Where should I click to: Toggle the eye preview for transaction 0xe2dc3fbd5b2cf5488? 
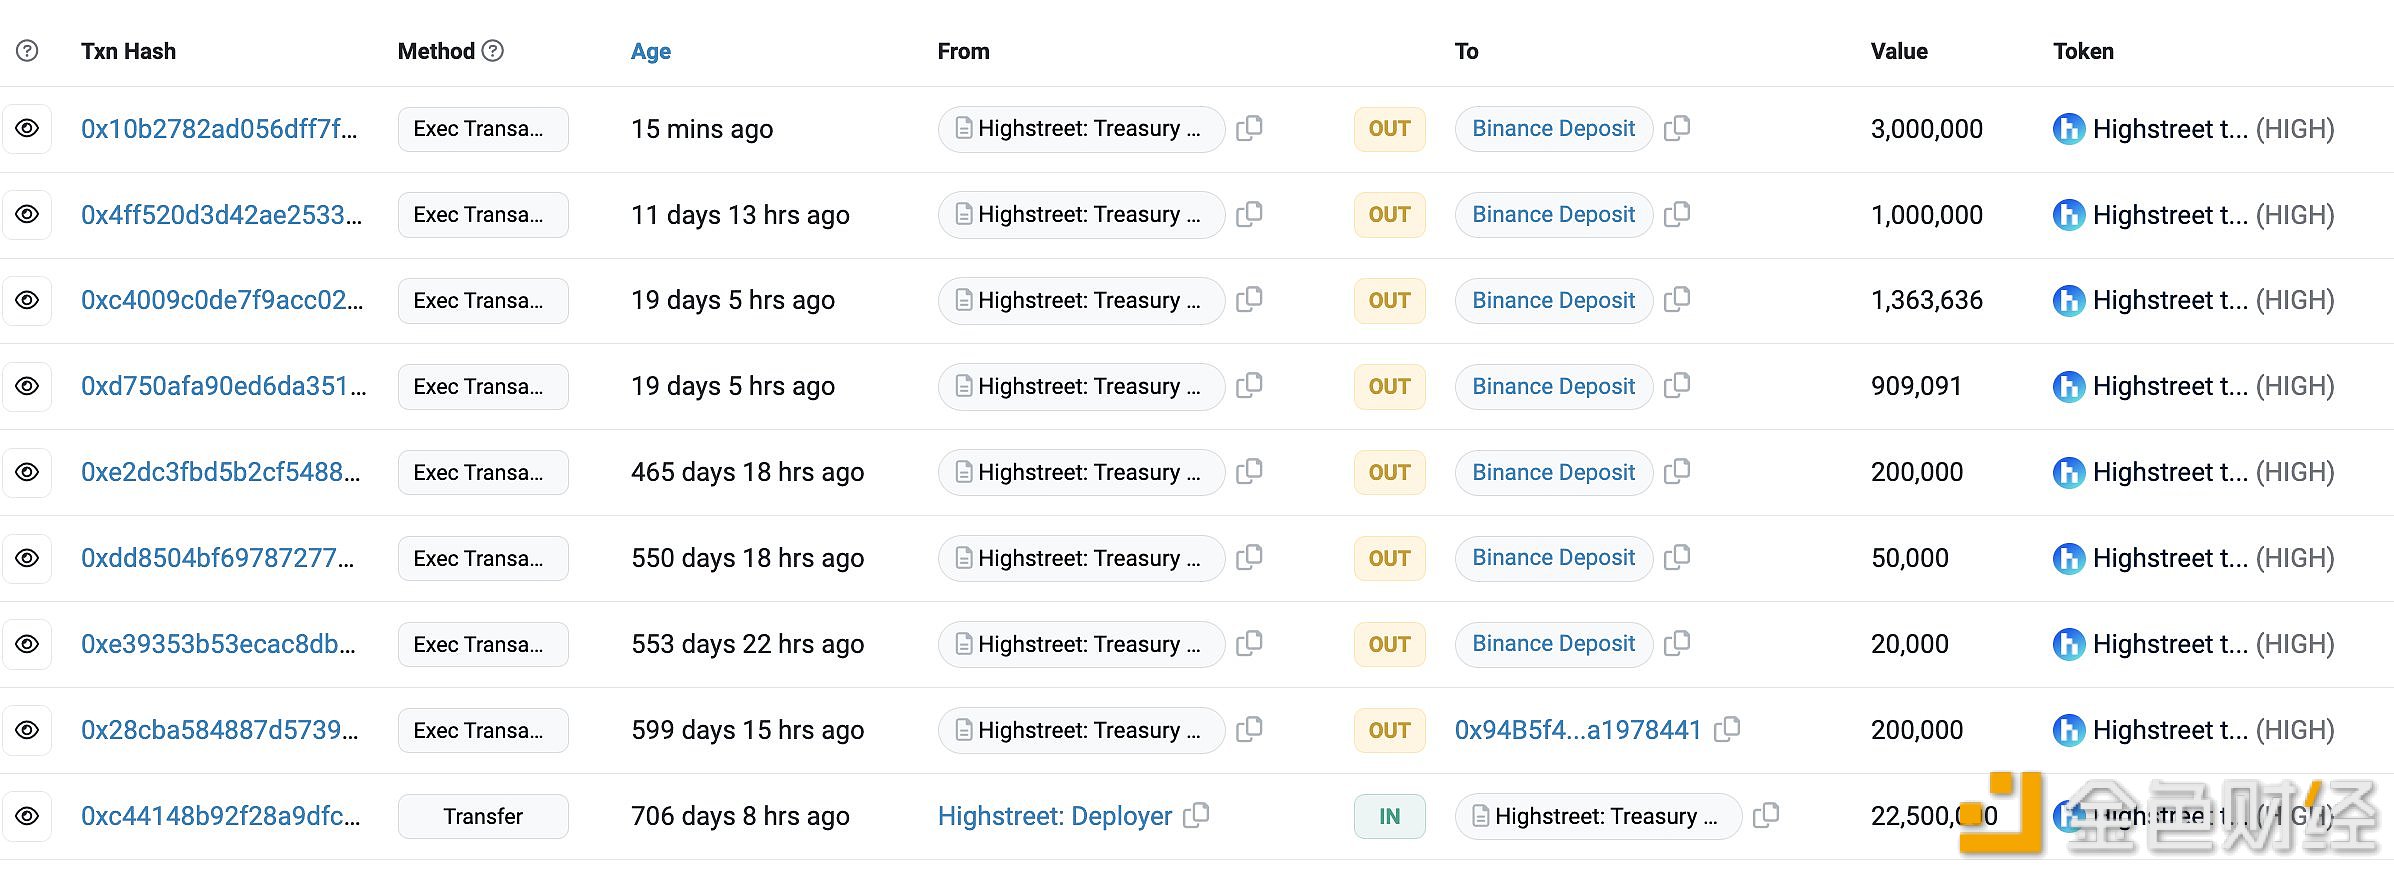tap(27, 472)
